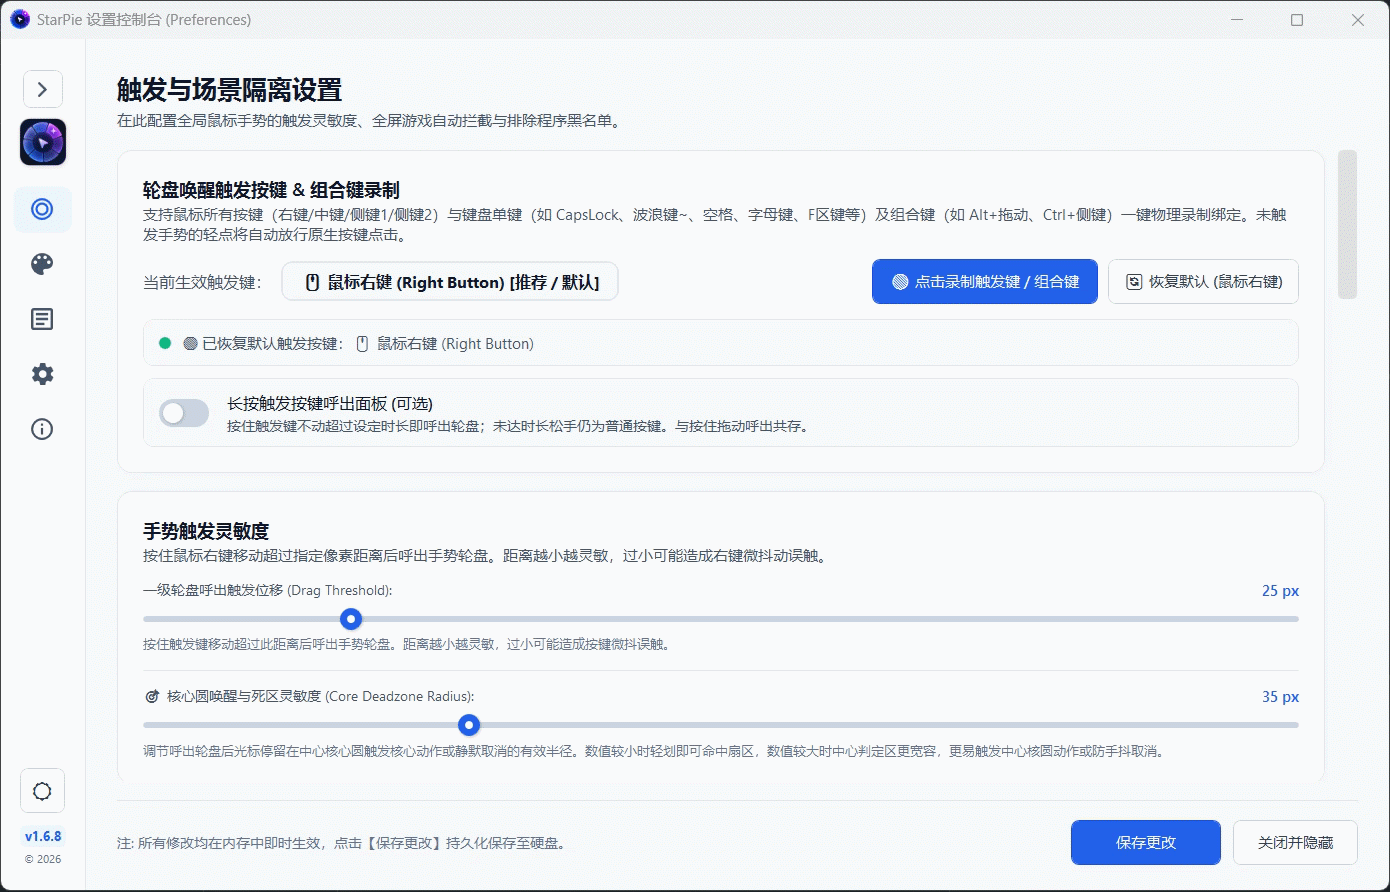Viewport: 1390px width, 892px height.
Task: Click the 轮盘唤醒触发按键 & 组合键录制 heading
Action: coord(272,190)
